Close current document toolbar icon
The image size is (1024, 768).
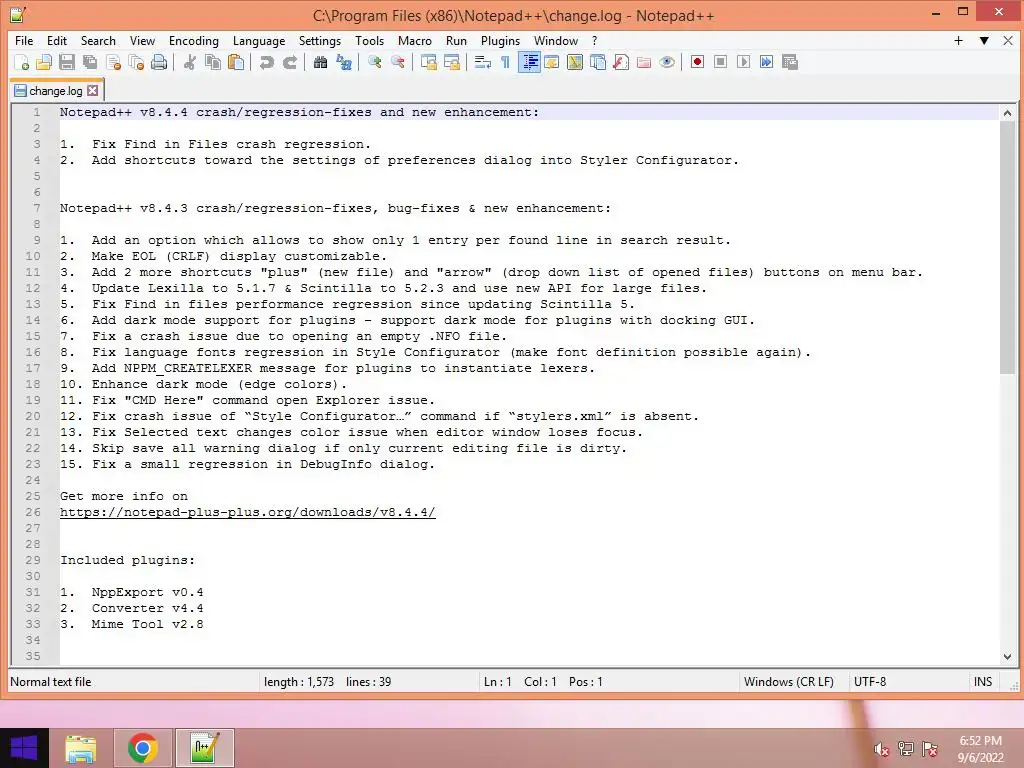[x=113, y=62]
